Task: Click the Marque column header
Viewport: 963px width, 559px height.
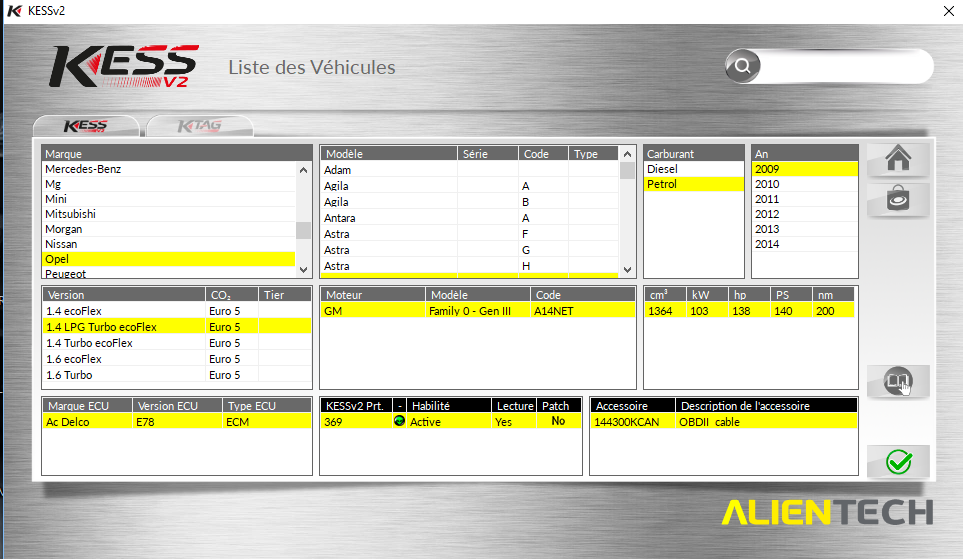Action: click(x=177, y=154)
